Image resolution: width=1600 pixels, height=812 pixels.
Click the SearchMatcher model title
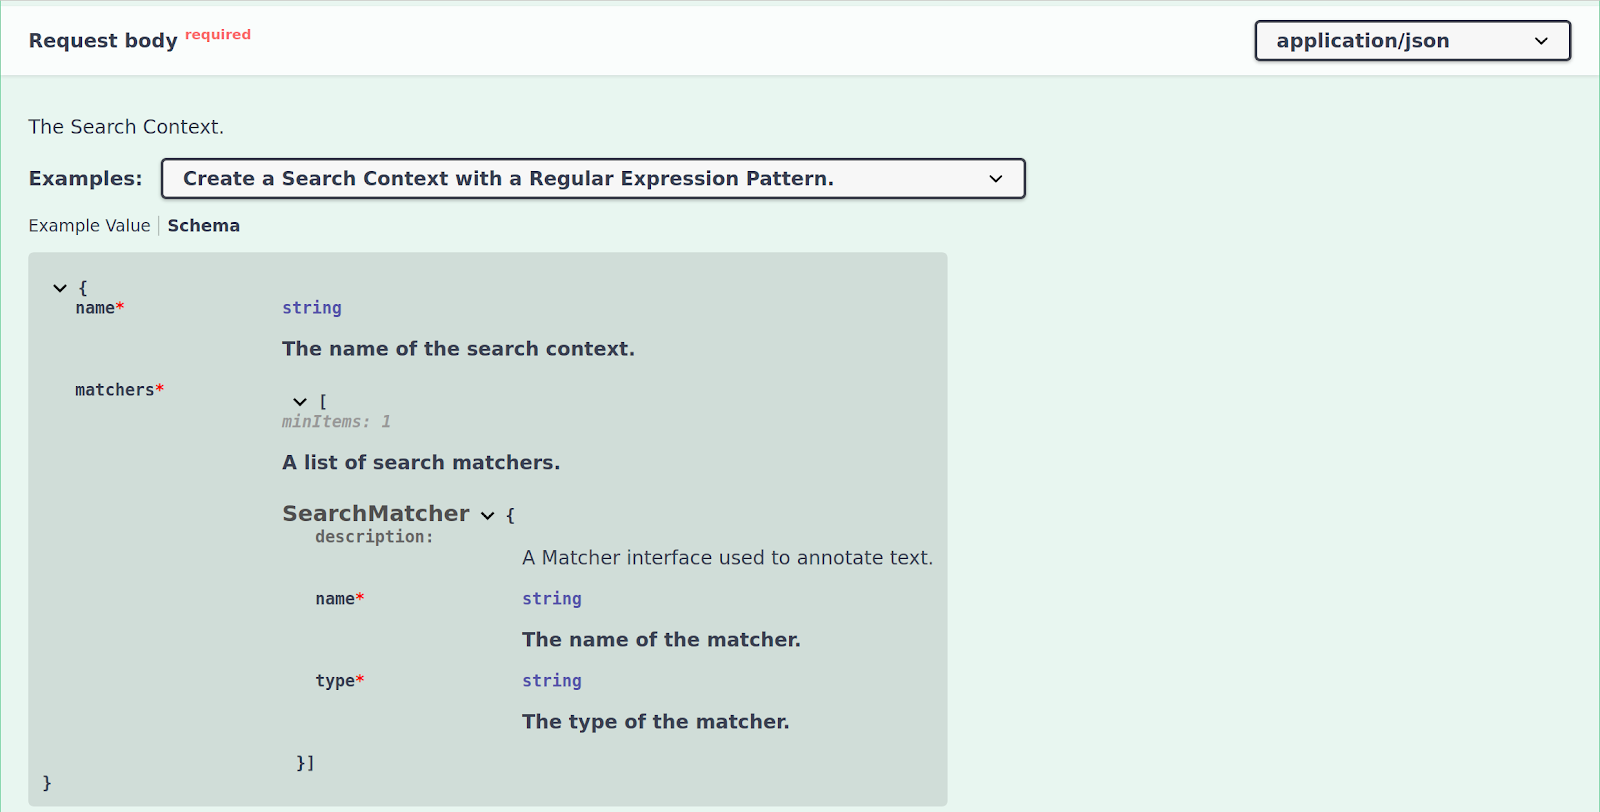[376, 514]
